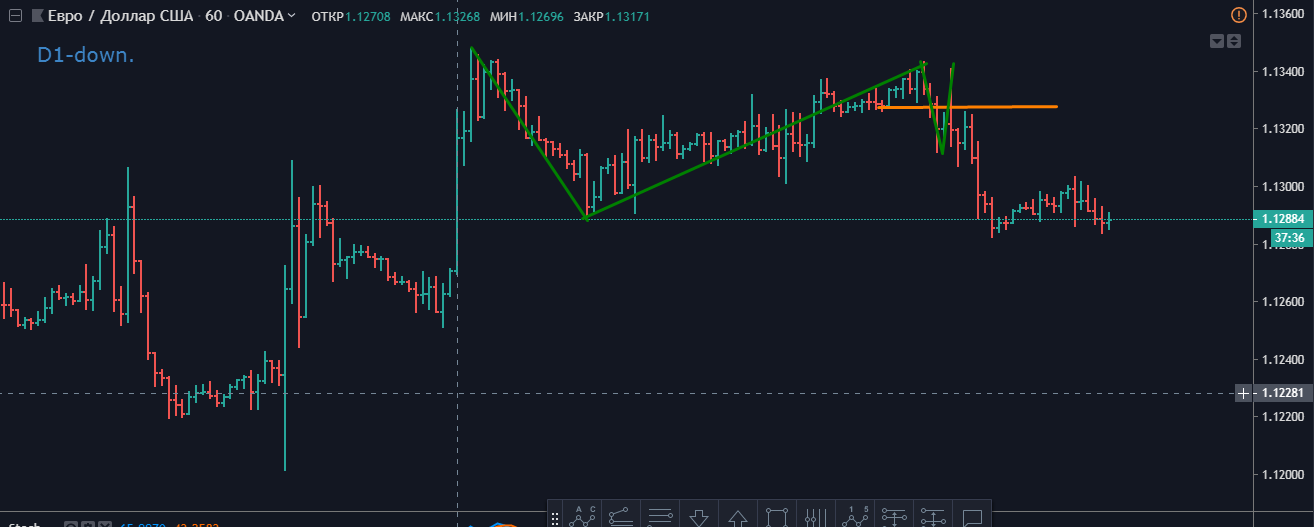Click the pane maximize up-down arrows button
The image size is (1314, 527).
(1234, 41)
